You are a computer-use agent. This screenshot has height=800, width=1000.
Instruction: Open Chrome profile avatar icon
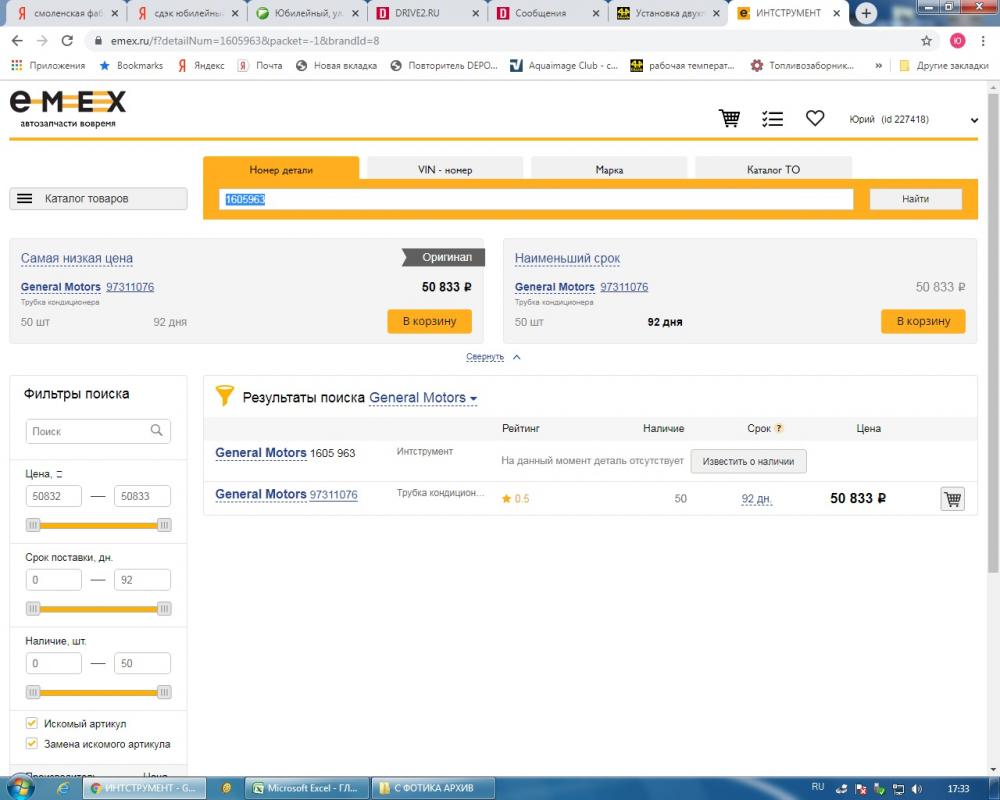957,41
